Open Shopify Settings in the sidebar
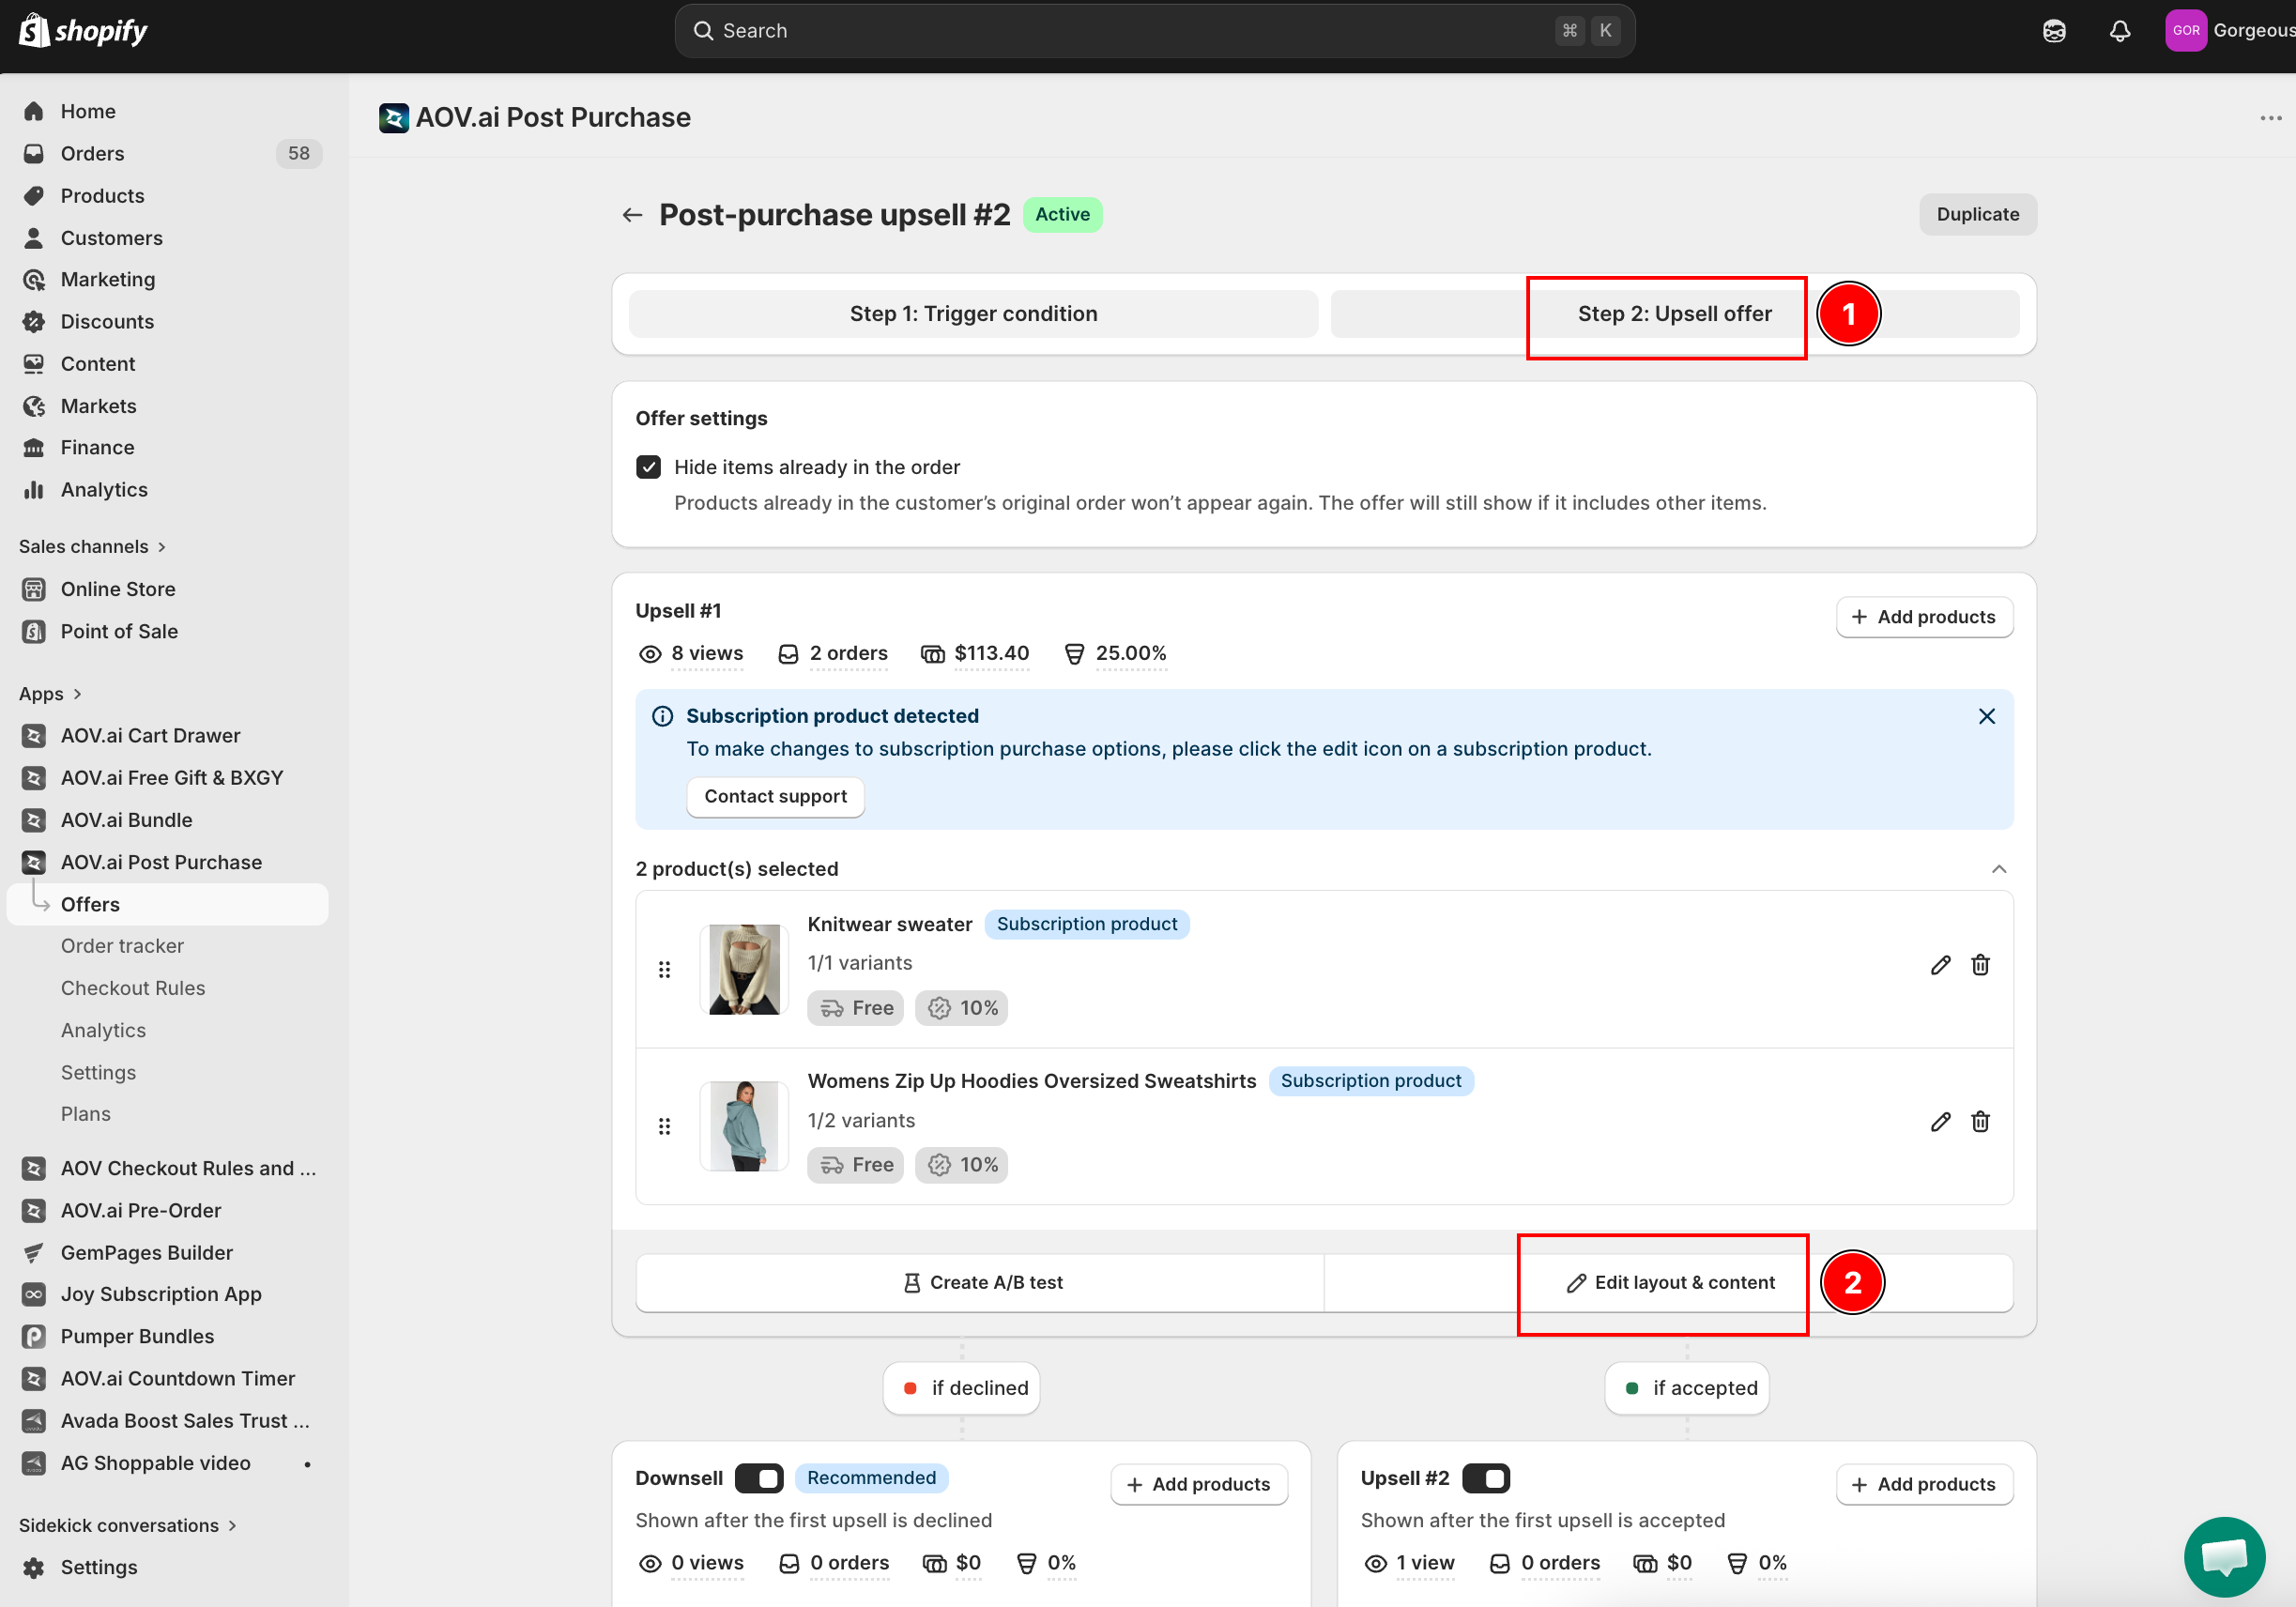The width and height of the screenshot is (2296, 1607). pyautogui.click(x=166, y=1568)
